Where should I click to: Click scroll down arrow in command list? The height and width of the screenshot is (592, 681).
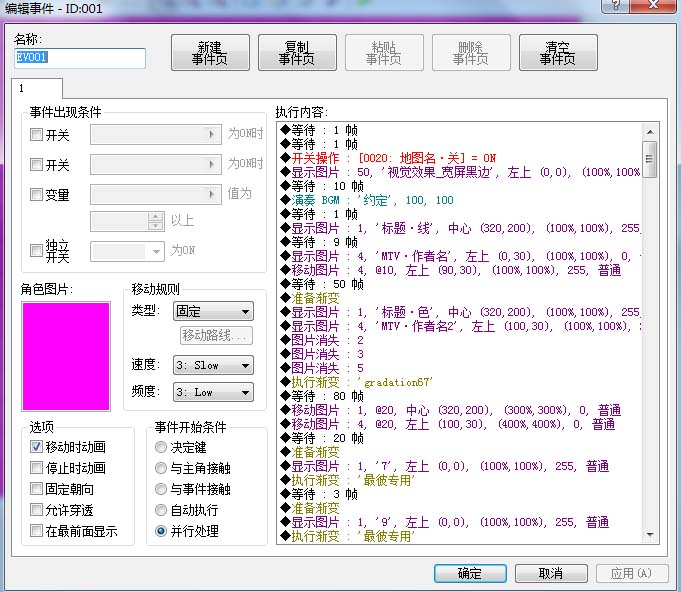point(650,535)
